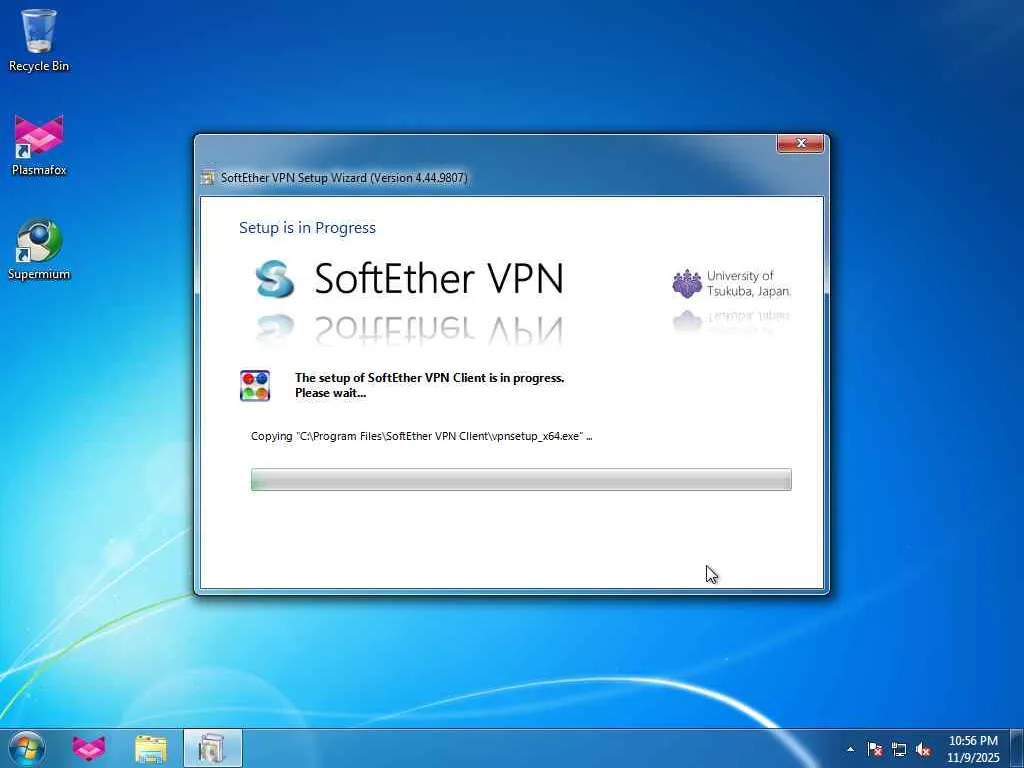
Task: Show hidden tray icons arrow
Action: 850,749
